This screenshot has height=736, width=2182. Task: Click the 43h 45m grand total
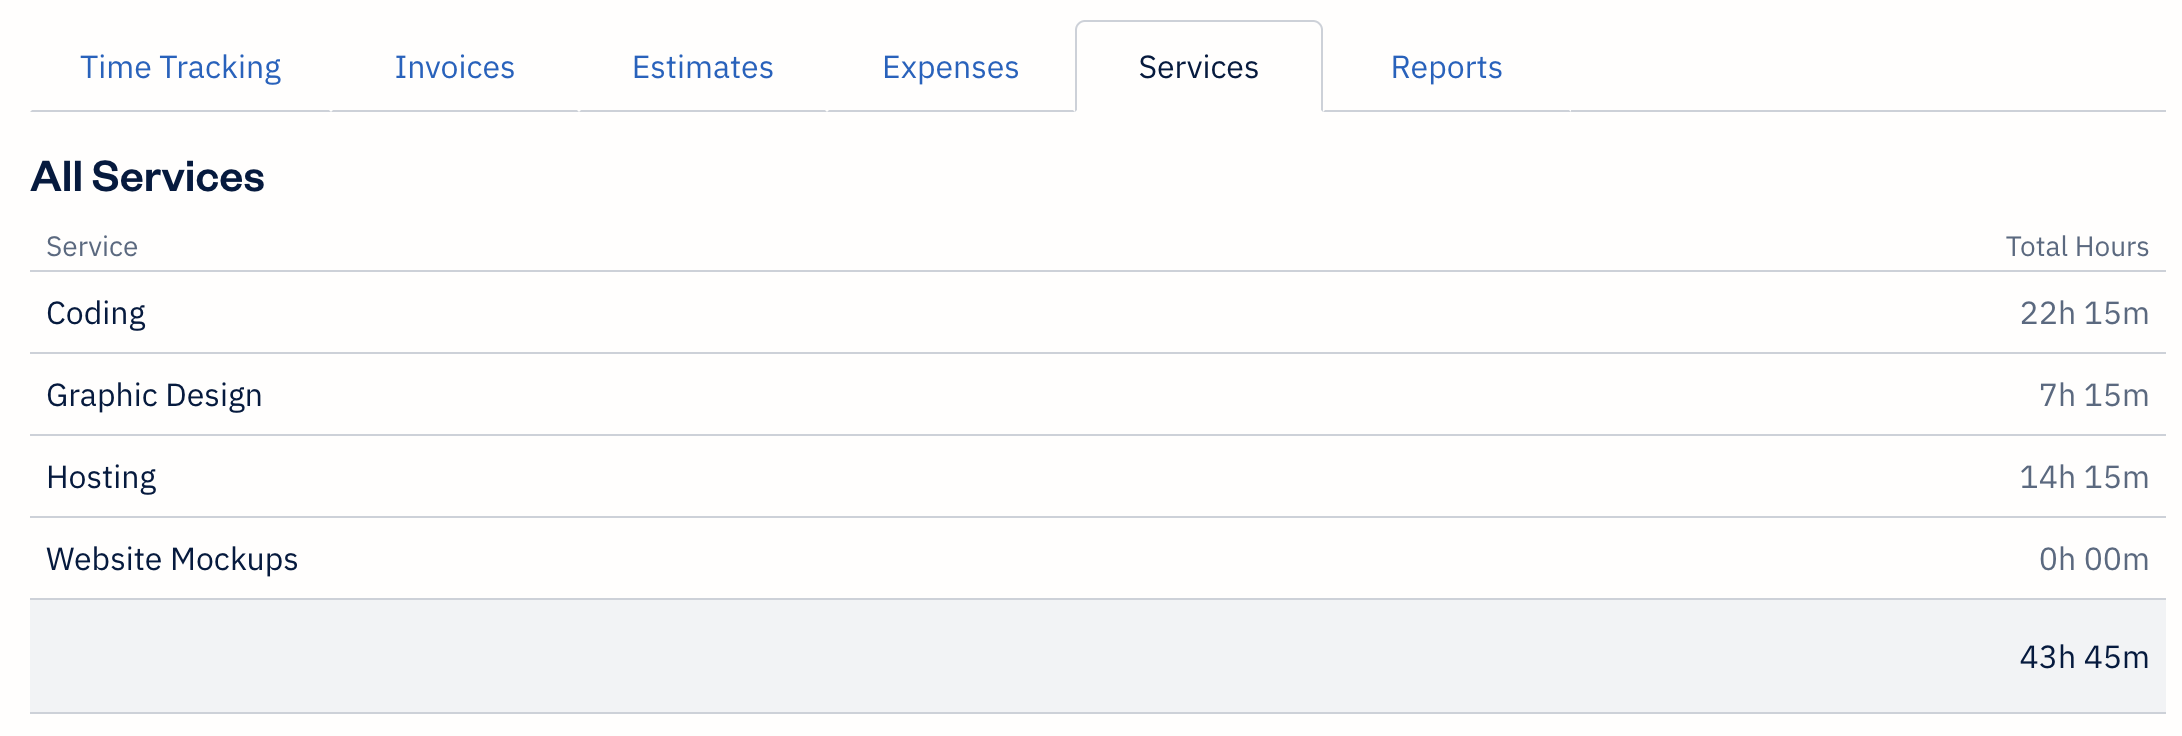pyautogui.click(x=2079, y=657)
